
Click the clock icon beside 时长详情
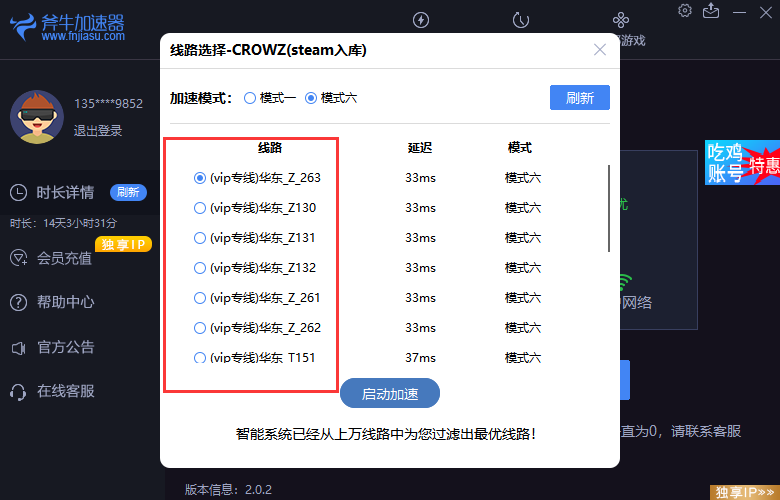pos(18,193)
